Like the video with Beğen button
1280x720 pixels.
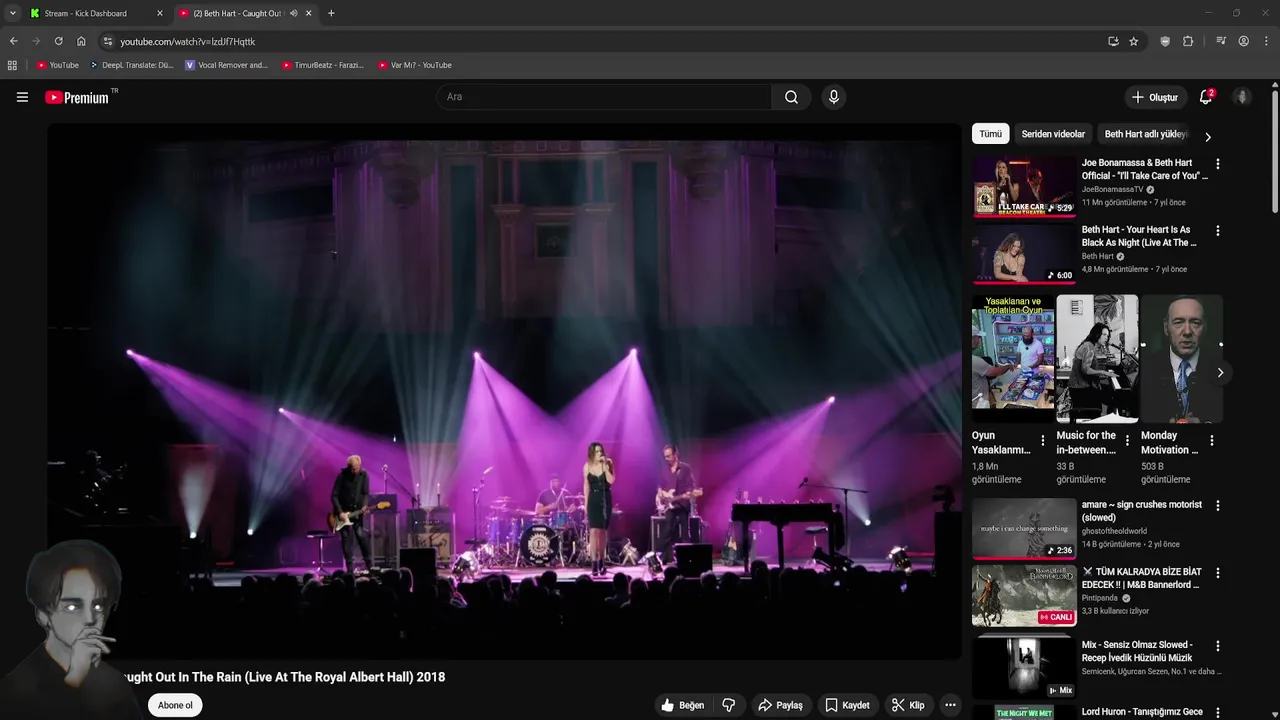click(x=683, y=705)
